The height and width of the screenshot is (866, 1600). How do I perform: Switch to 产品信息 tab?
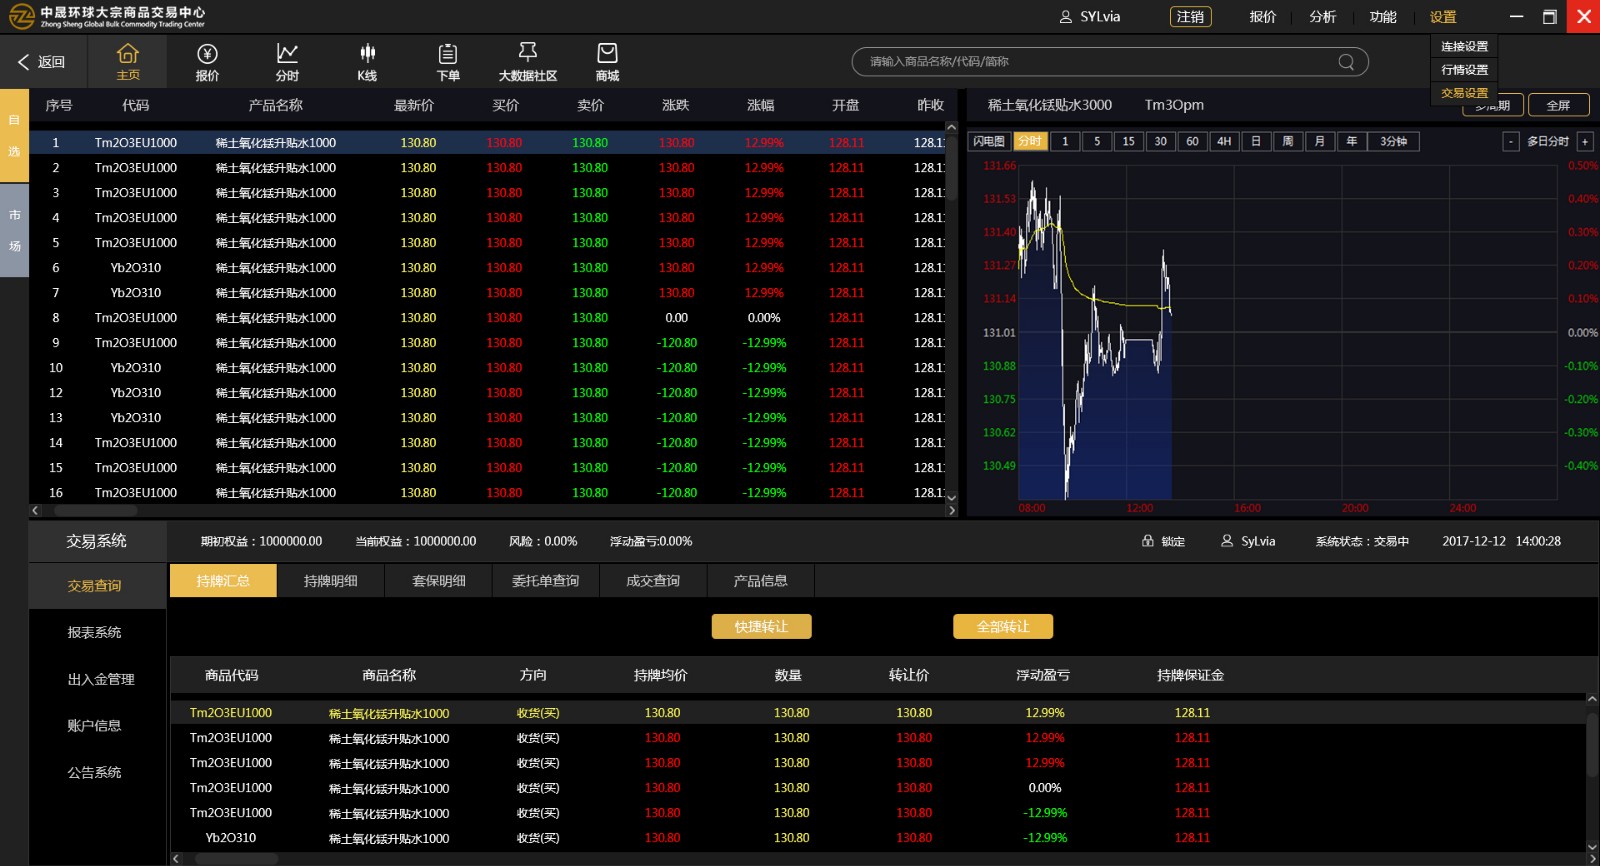[x=761, y=581]
